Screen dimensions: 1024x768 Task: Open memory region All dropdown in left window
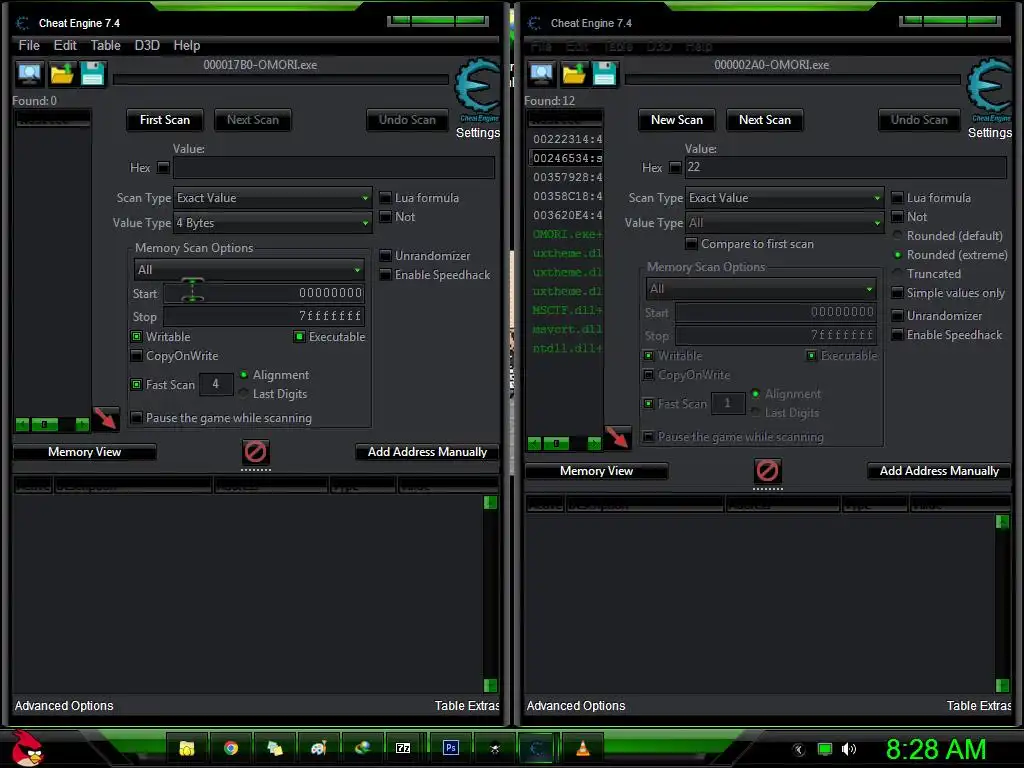(x=249, y=270)
